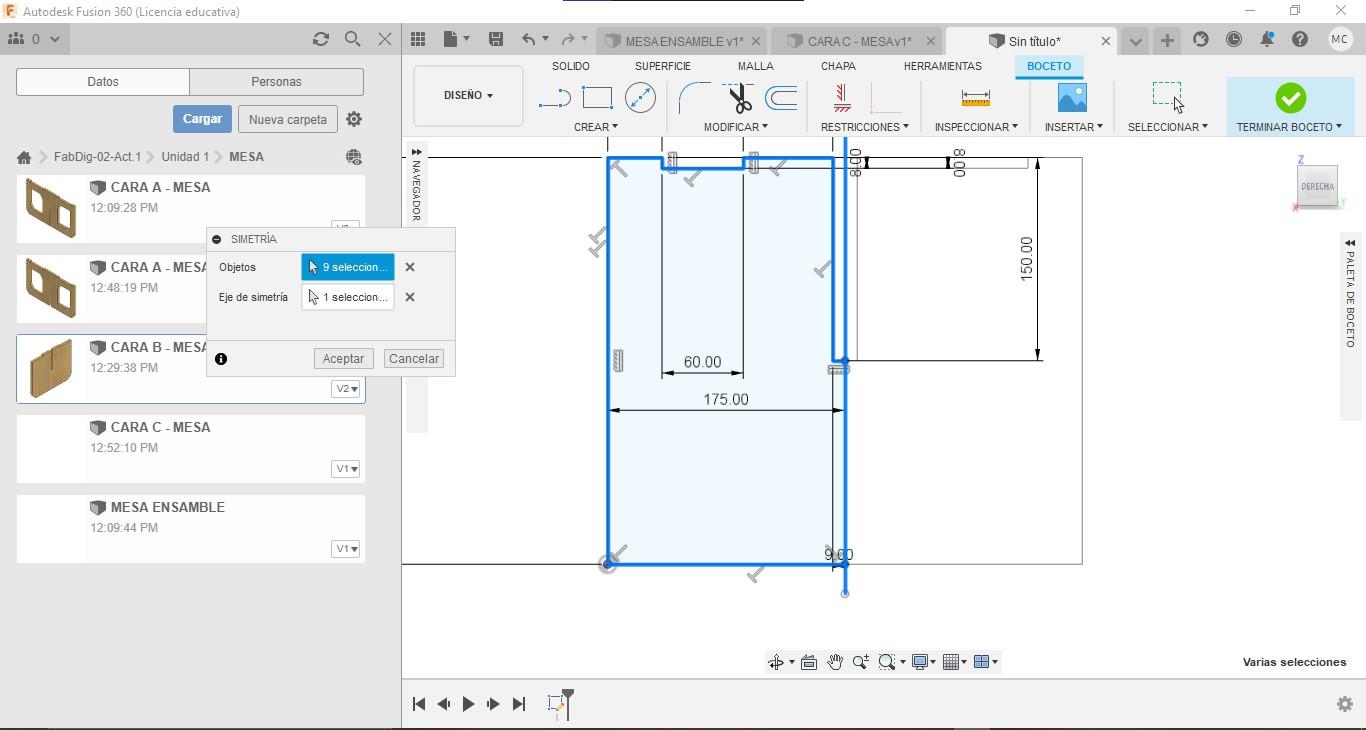This screenshot has height=730, width=1366.
Task: Switch to the Personas tab
Action: coord(276,82)
